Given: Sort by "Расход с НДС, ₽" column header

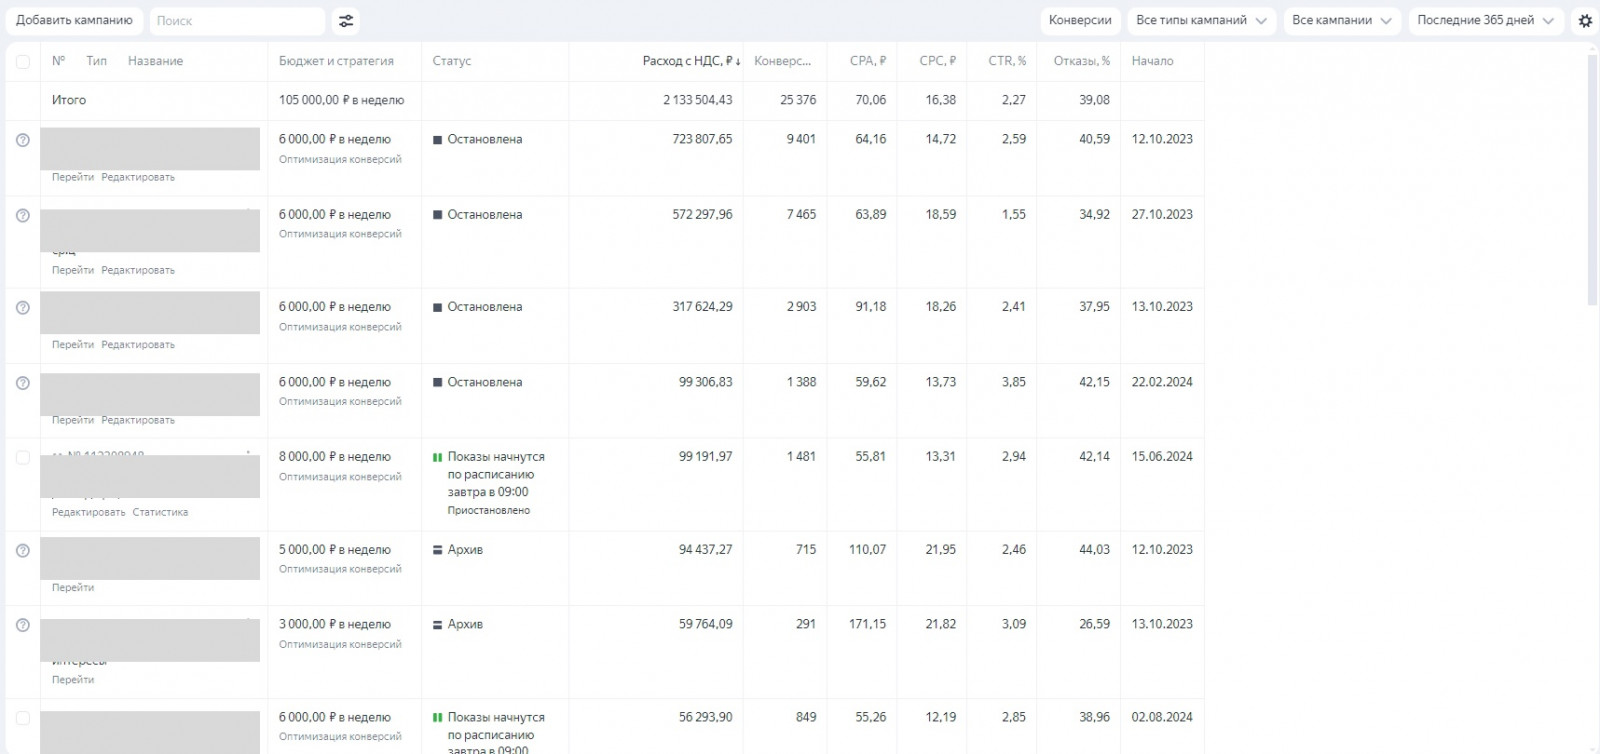Looking at the screenshot, I should click(x=690, y=61).
